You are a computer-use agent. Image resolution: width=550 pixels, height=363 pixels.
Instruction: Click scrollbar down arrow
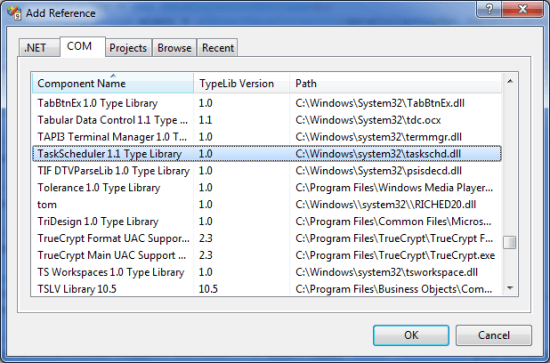point(510,288)
